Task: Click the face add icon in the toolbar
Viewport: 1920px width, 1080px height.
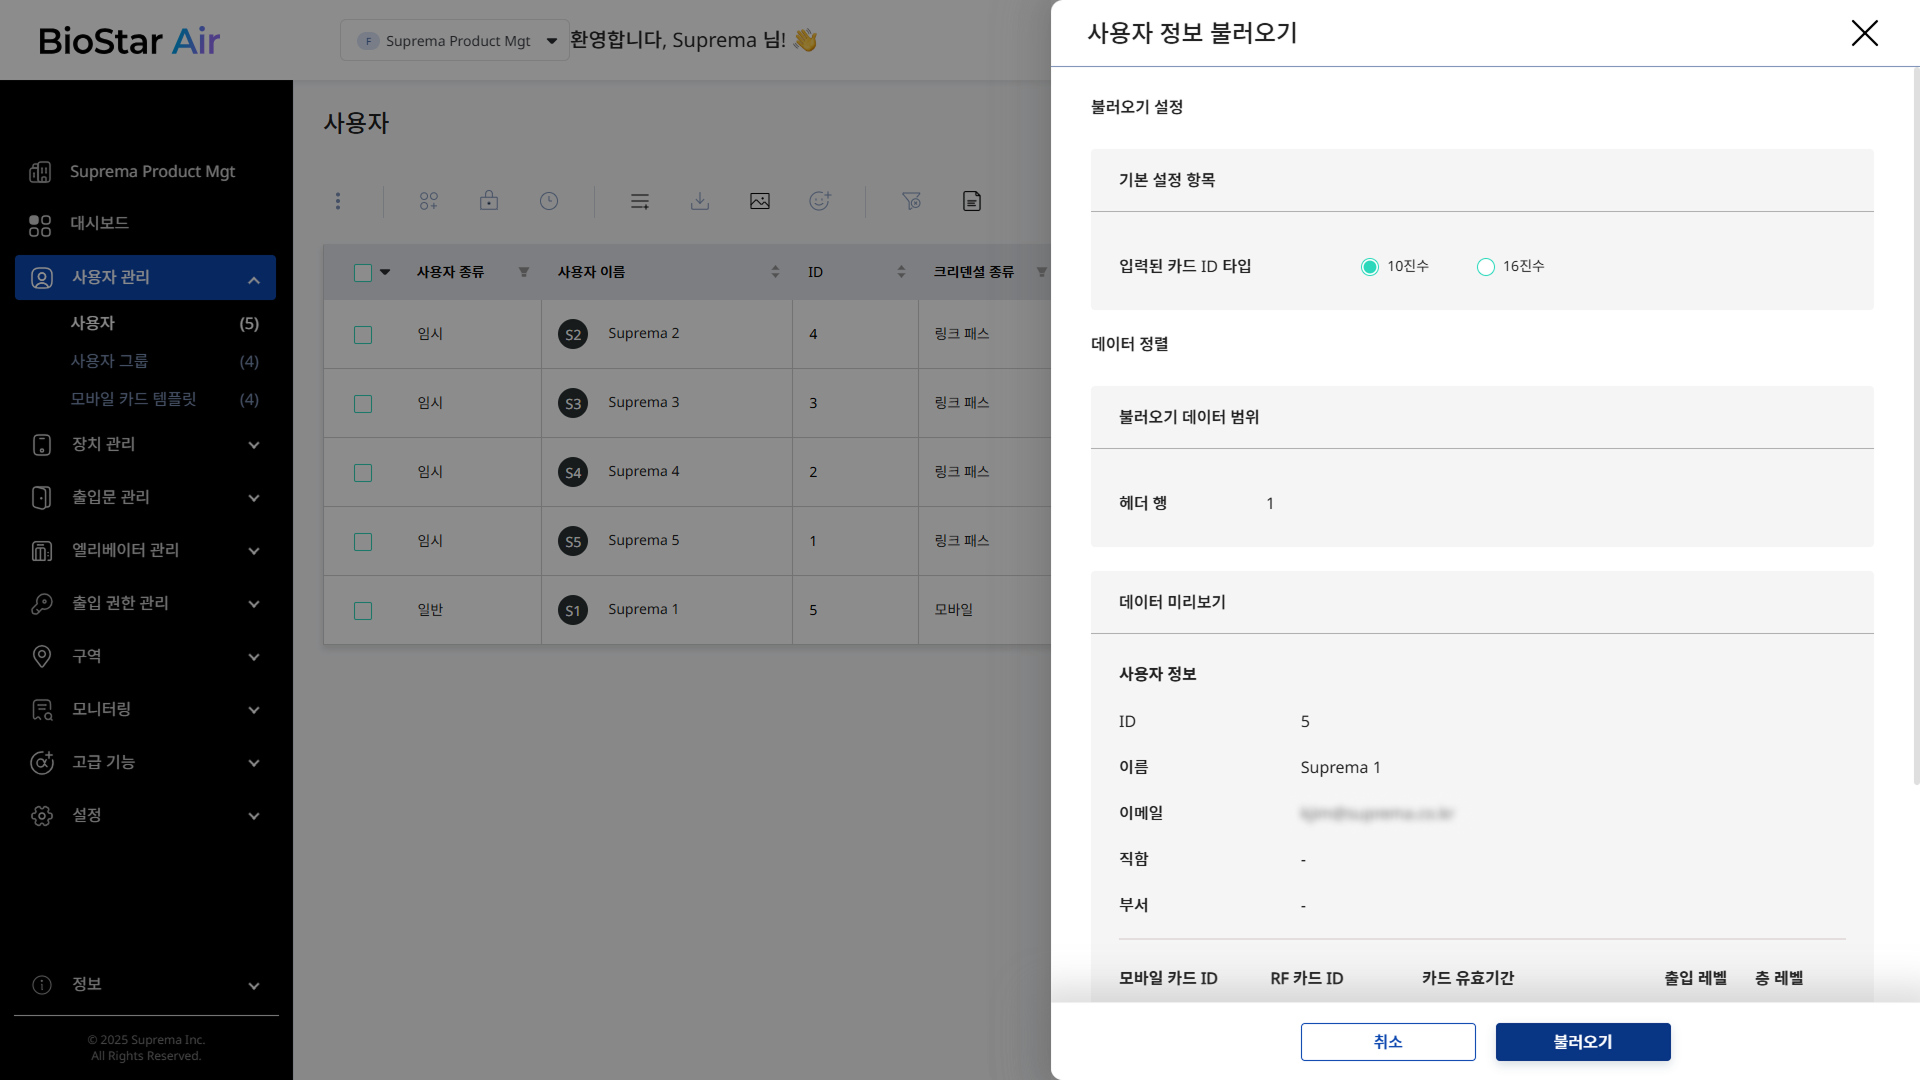Action: coord(820,201)
